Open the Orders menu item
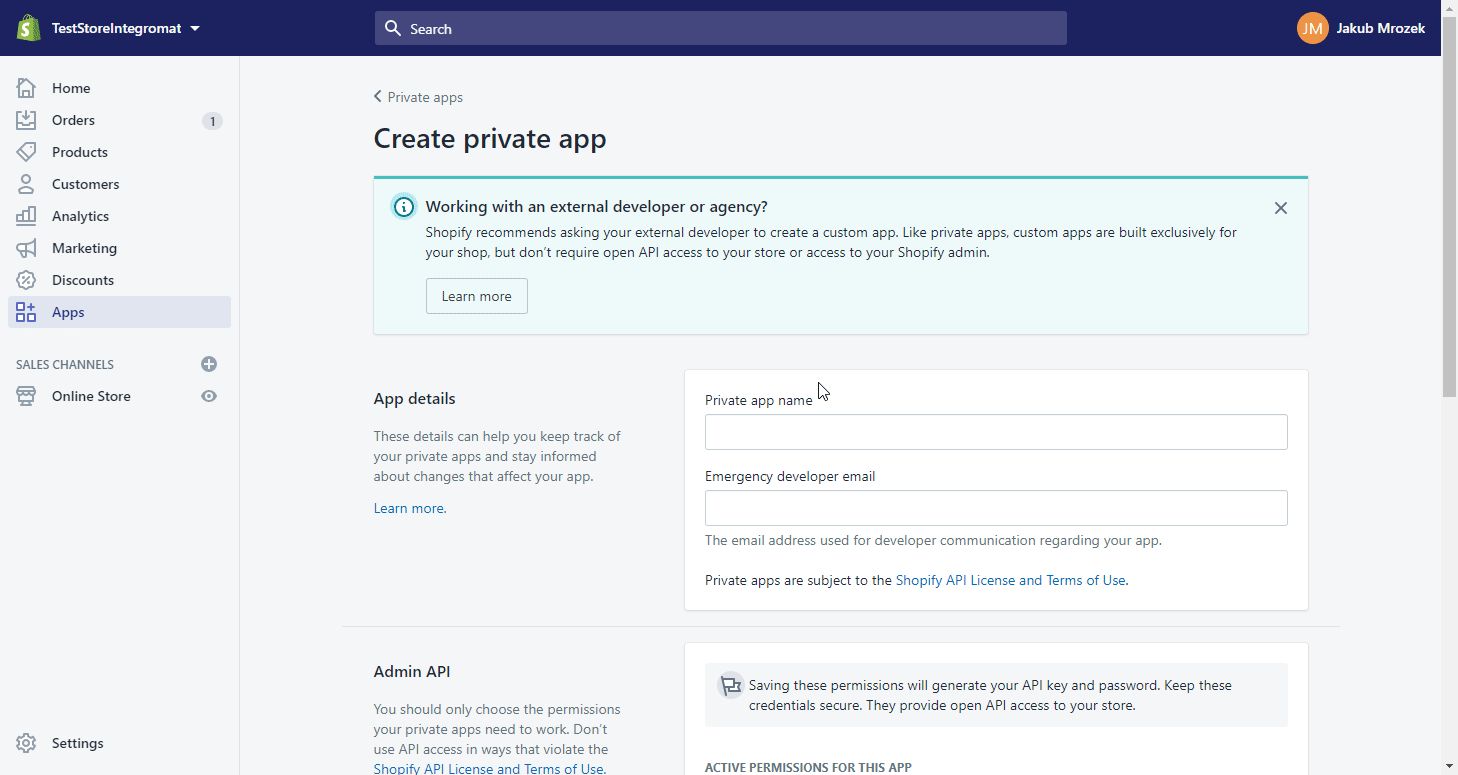This screenshot has width=1458, height=775. coord(120,120)
